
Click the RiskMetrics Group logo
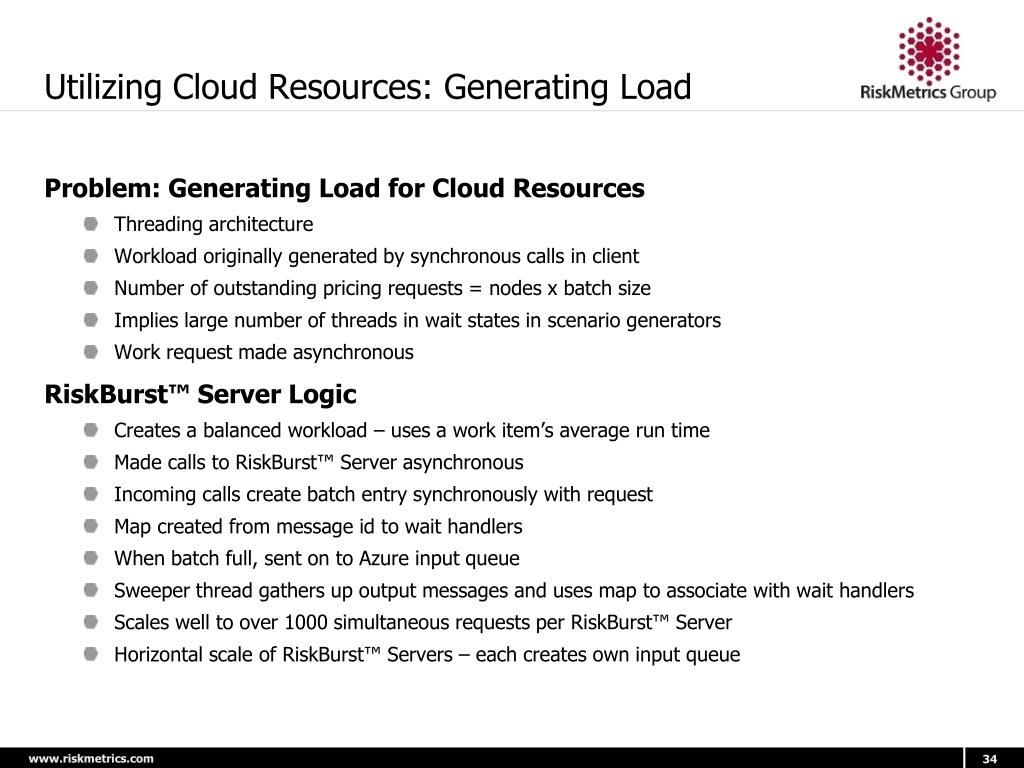point(928,59)
